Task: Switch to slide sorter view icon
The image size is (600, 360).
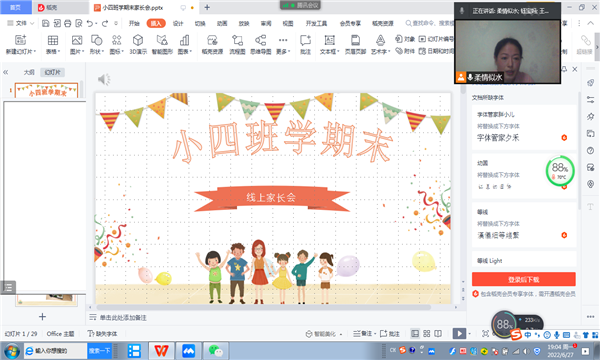Action: click(x=427, y=334)
